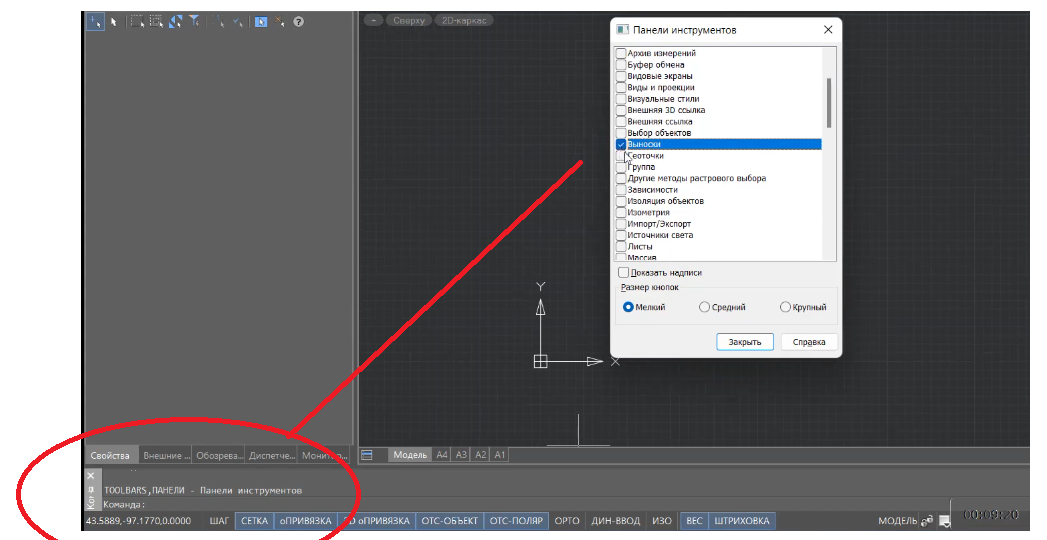The image size is (1047, 540).
Task: Enable the Зависимости toolbar
Action: coord(621,190)
